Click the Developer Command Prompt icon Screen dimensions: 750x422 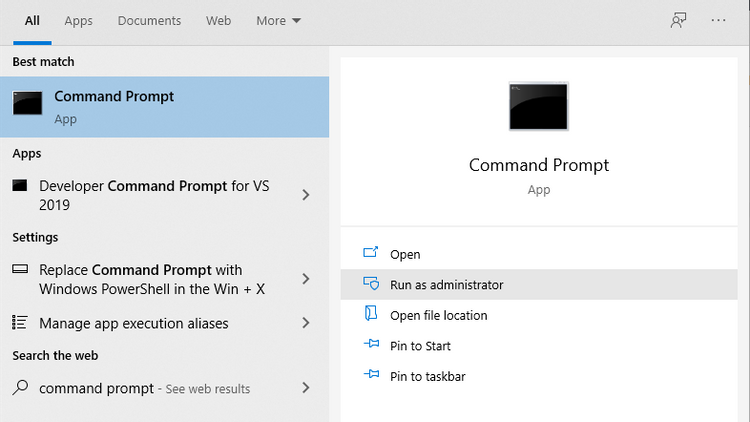point(20,186)
